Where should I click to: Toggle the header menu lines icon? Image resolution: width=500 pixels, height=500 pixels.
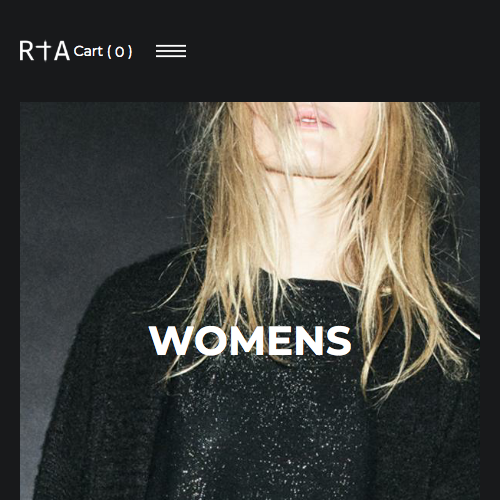171,51
